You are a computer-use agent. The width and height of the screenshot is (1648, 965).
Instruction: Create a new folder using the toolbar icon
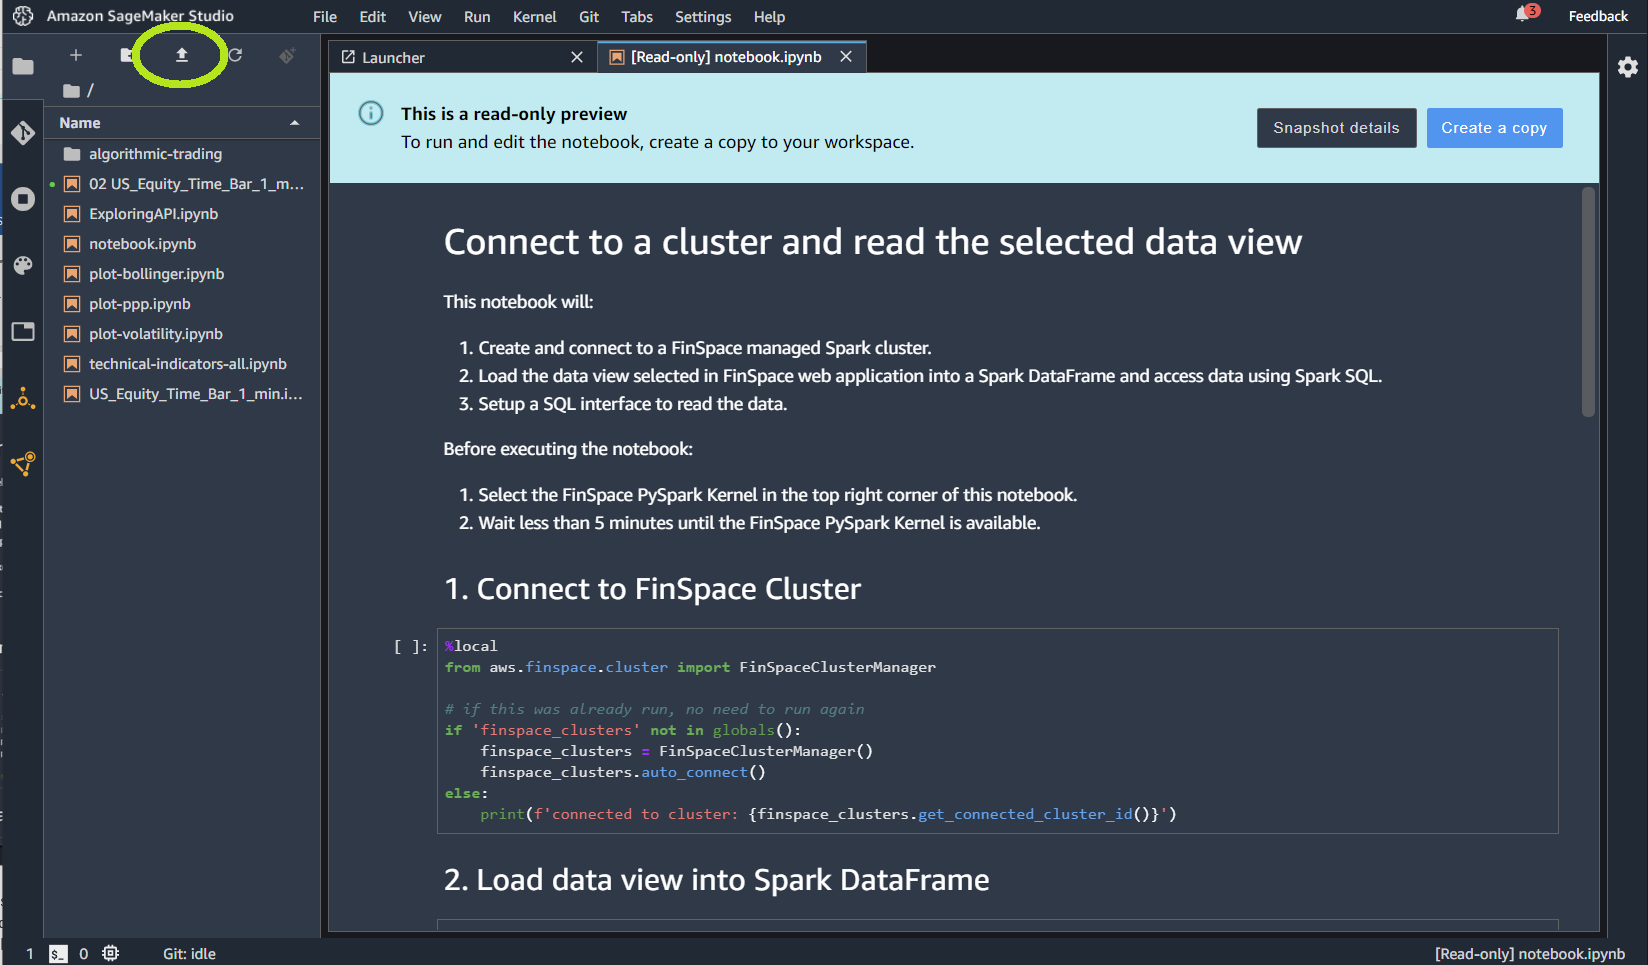(128, 55)
